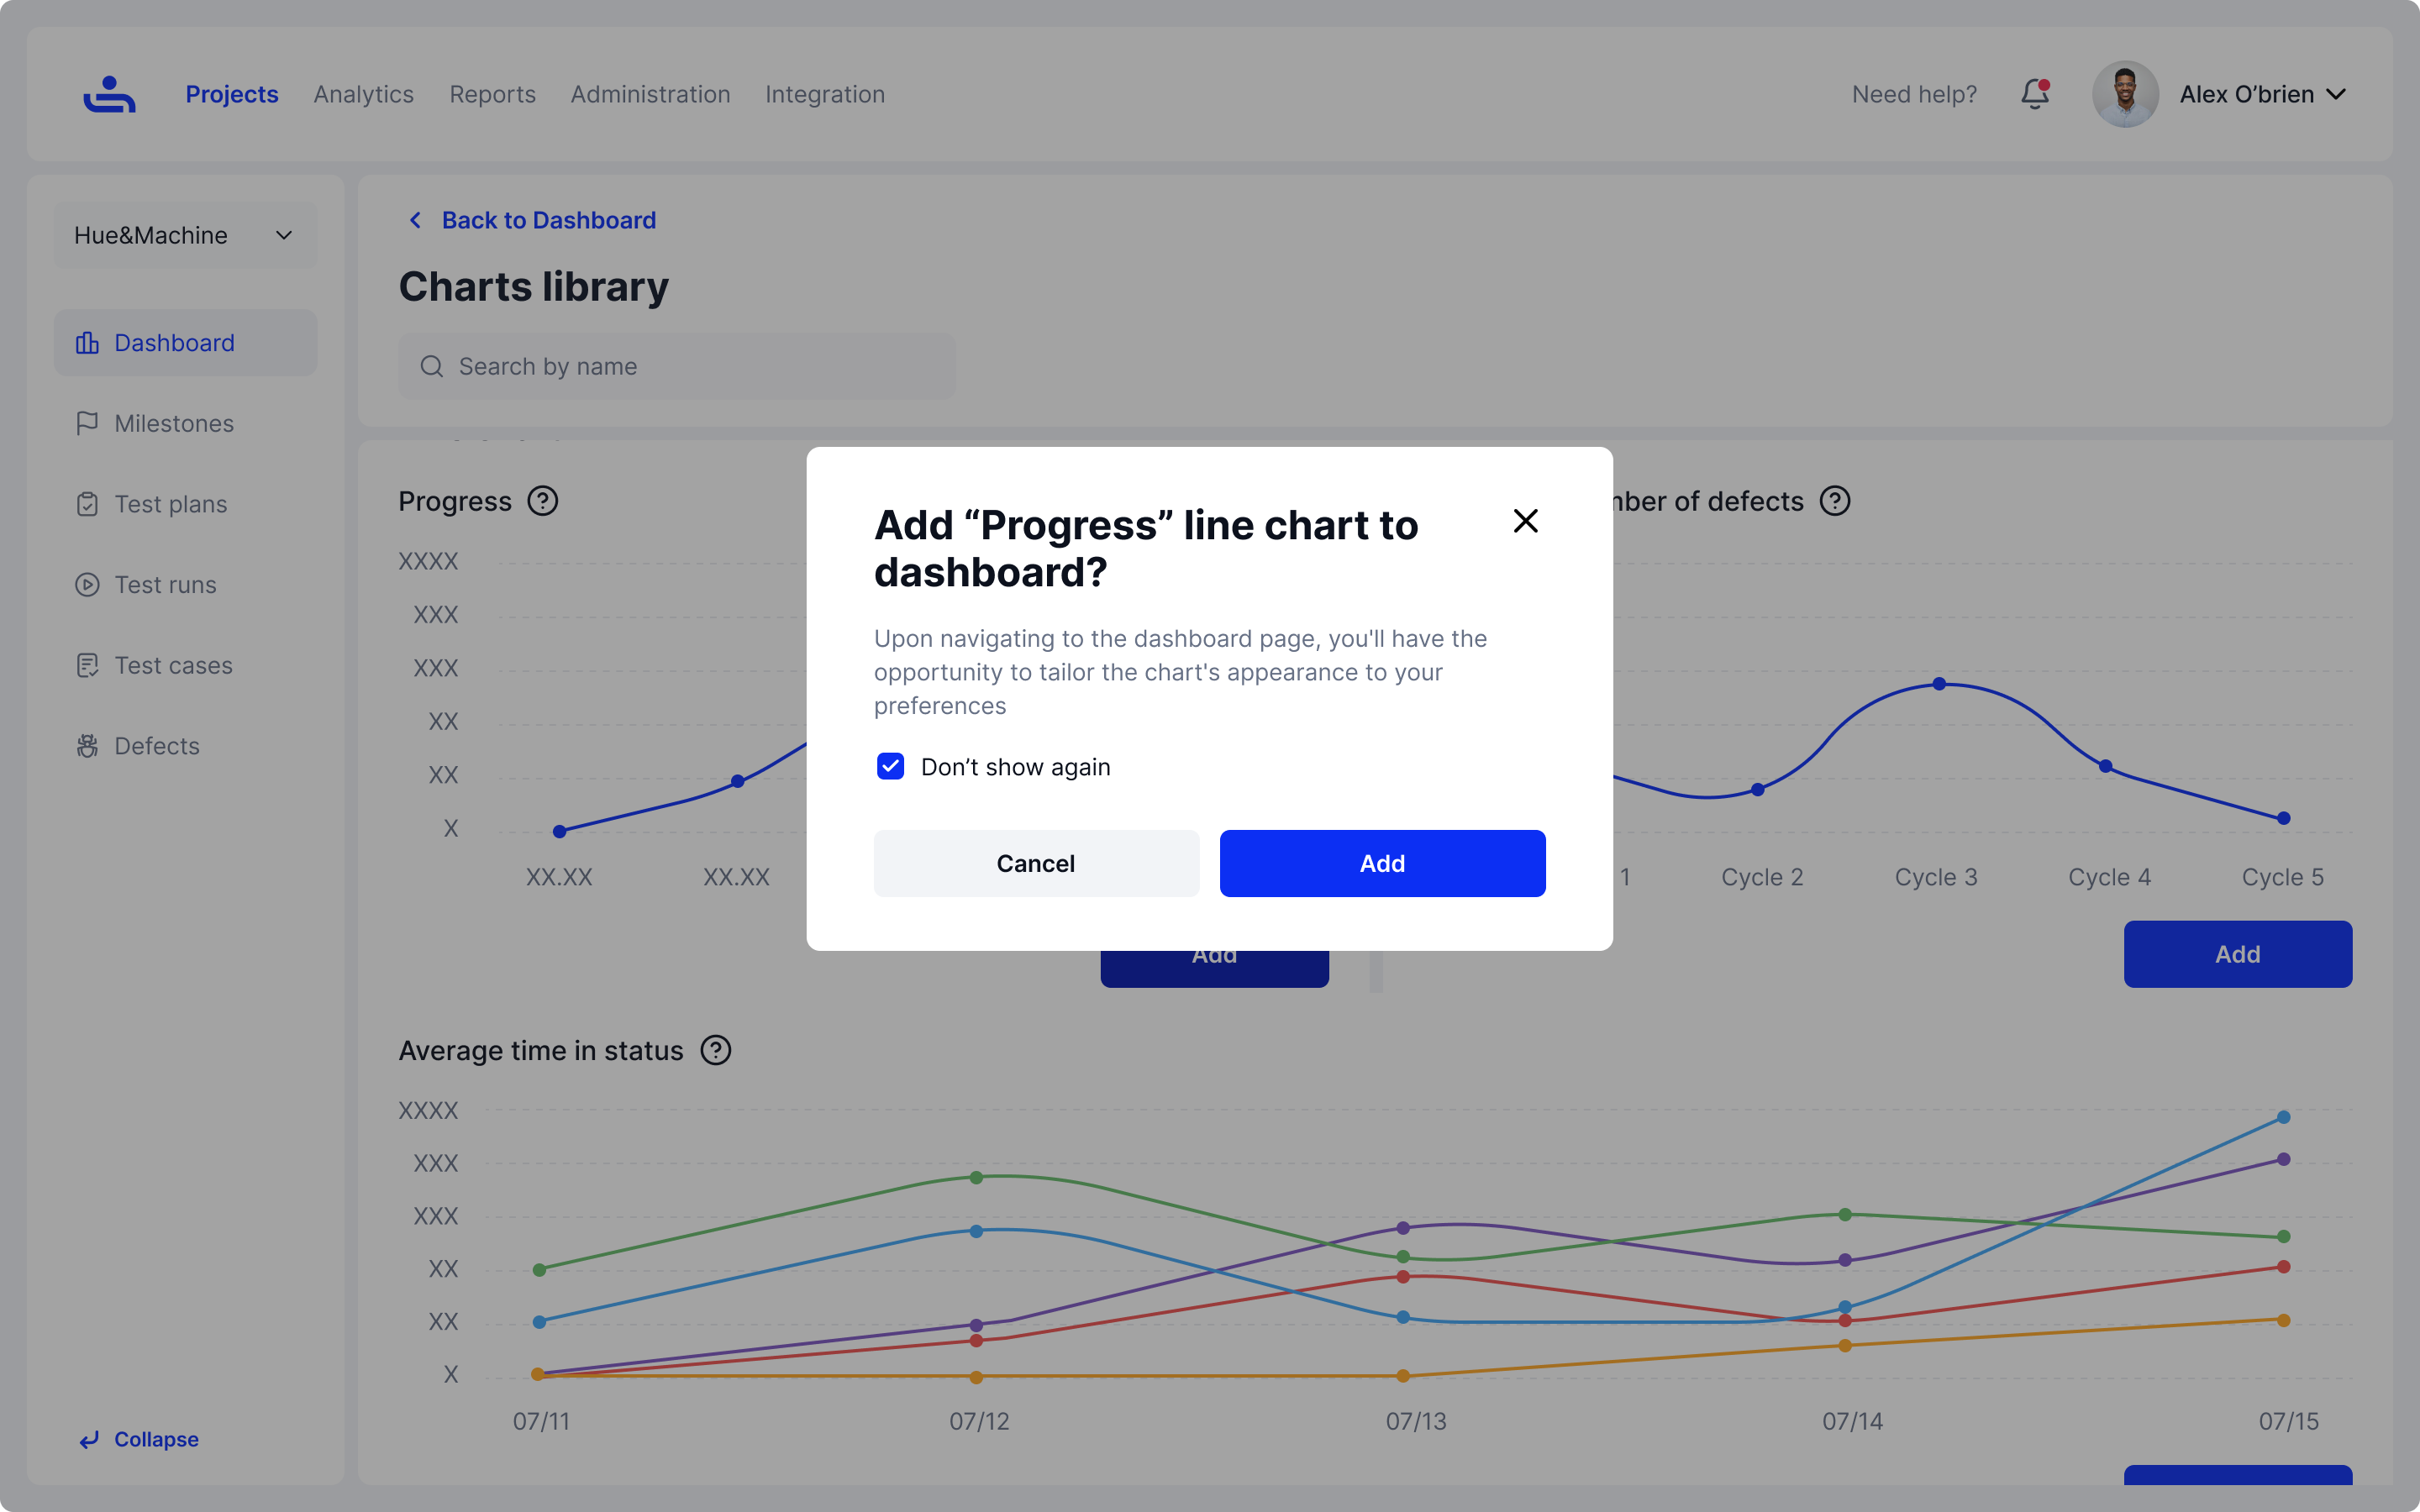Screen dimensions: 2420x1512
Task: Click Back to Dashboard link
Action: pyautogui.click(x=549, y=220)
